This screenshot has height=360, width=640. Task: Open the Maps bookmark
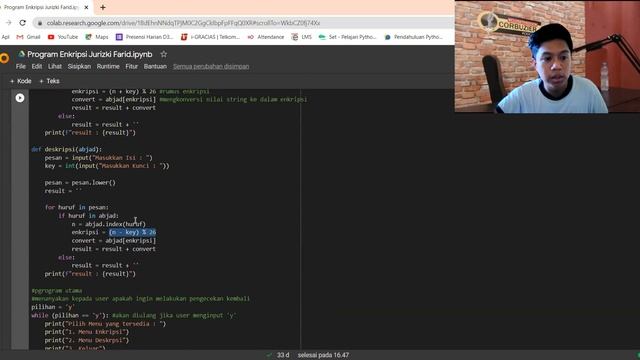[x=97, y=37]
